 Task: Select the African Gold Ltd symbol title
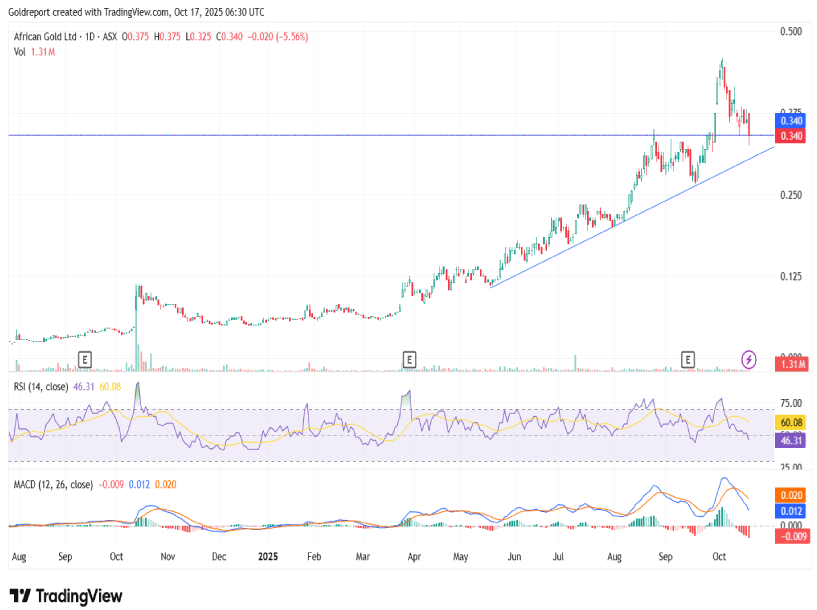point(59,36)
